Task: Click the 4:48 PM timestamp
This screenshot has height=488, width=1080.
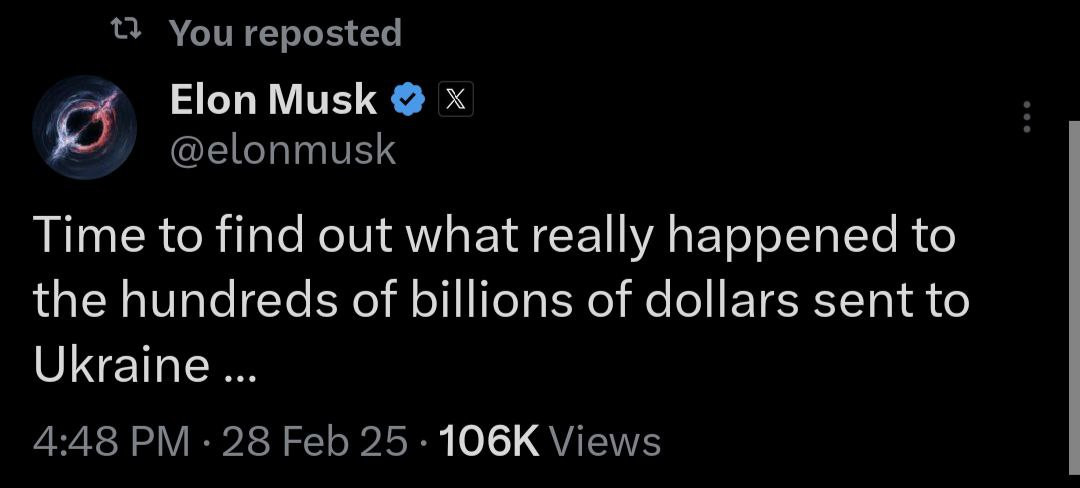Action: point(111,441)
